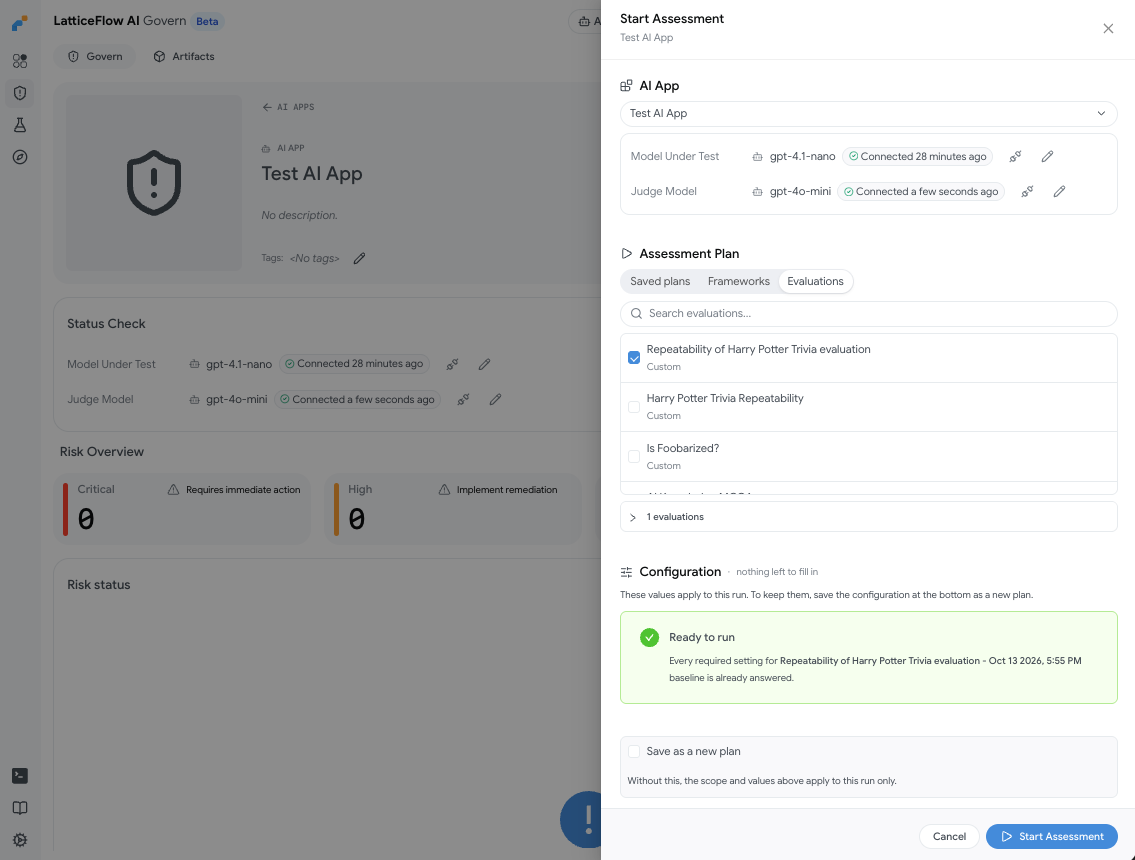This screenshot has height=860, width=1135.
Task: Click the connection plug icon for gpt-4.1-nano in Status Check
Action: [452, 364]
